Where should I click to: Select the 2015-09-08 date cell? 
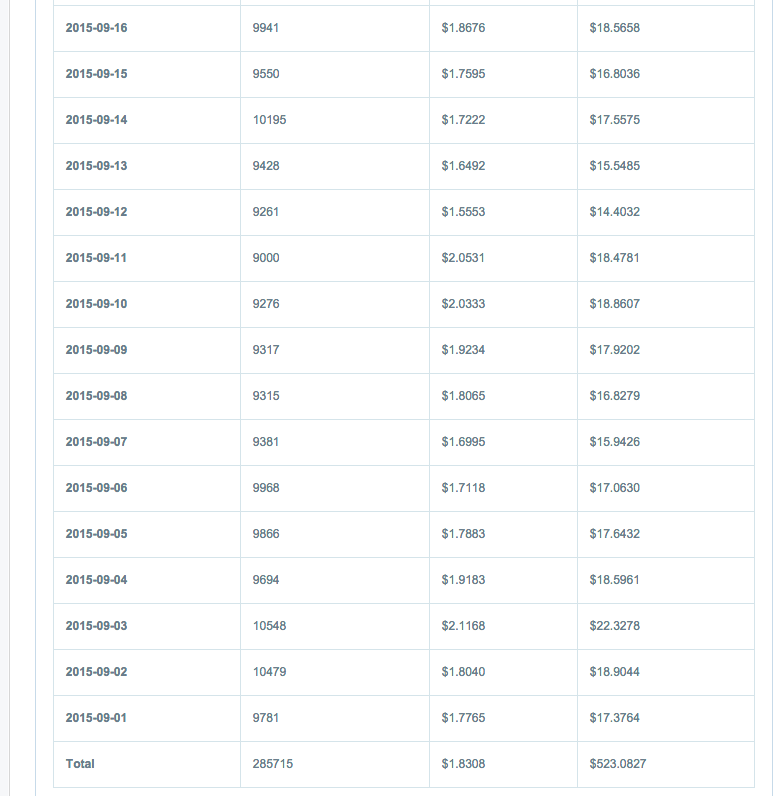click(x=96, y=396)
